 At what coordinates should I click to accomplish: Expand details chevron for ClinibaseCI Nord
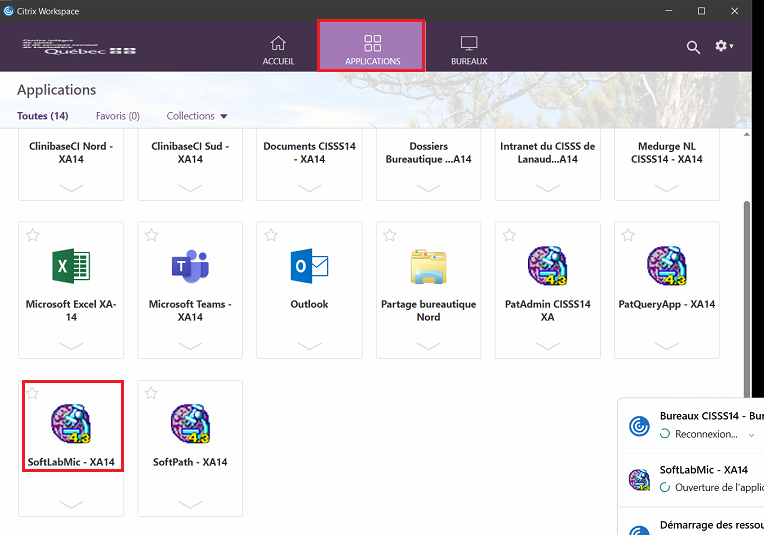(x=71, y=188)
